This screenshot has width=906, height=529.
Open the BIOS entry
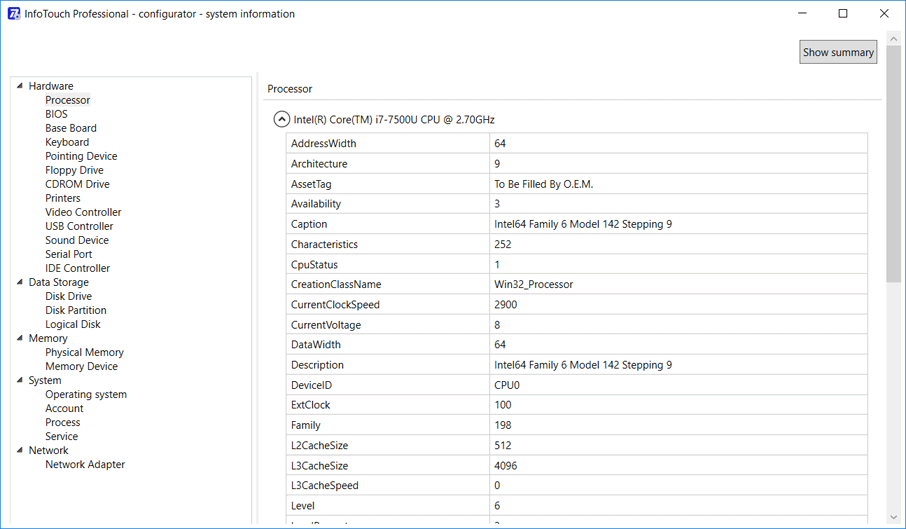click(57, 114)
